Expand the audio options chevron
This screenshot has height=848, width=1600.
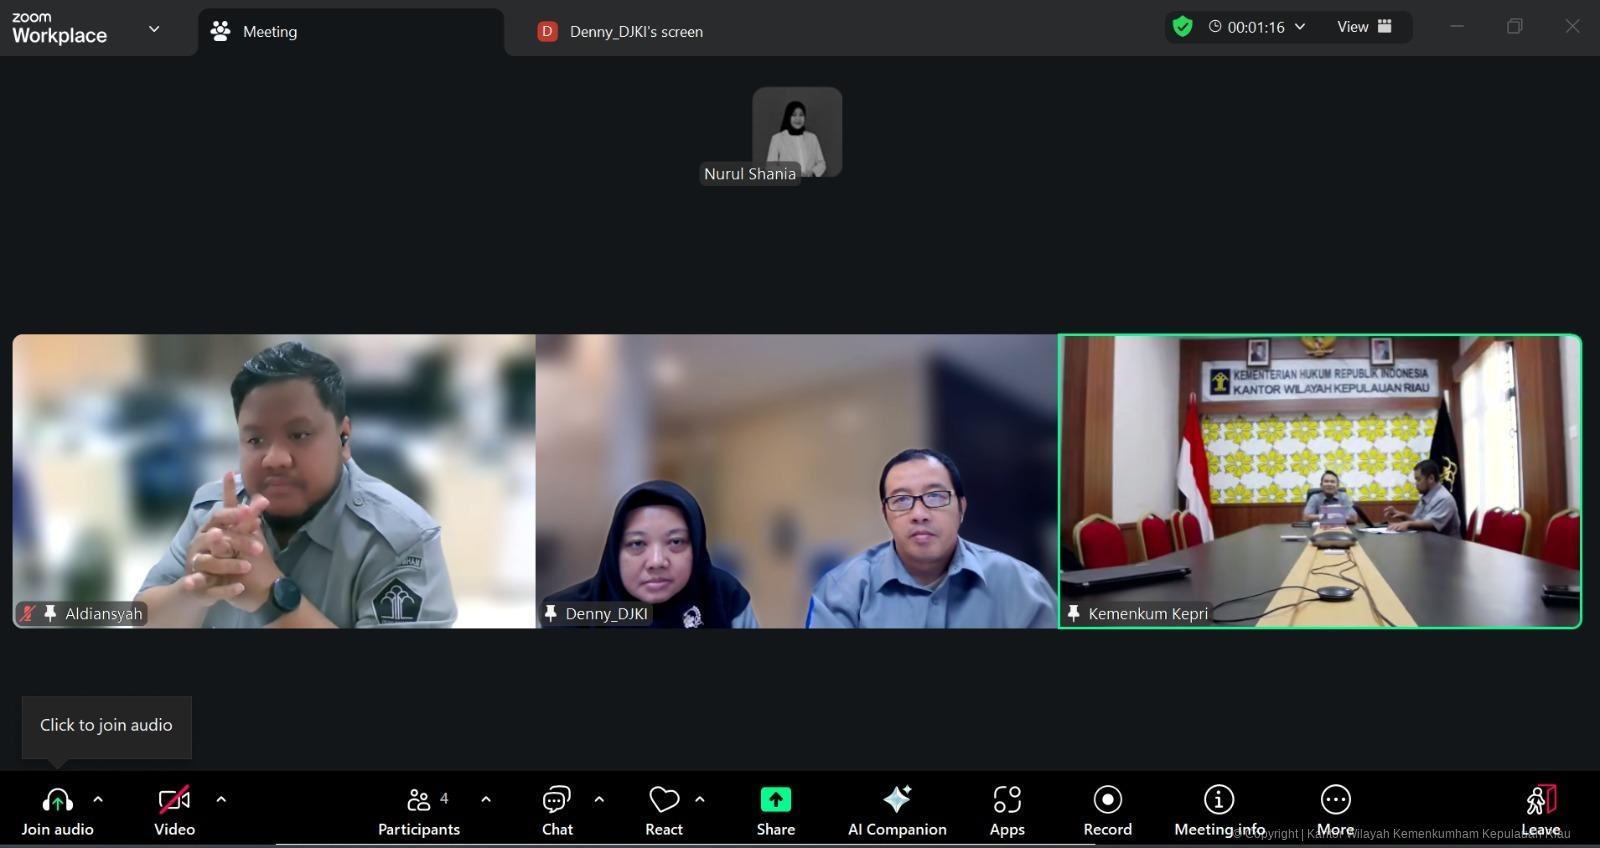[98, 799]
